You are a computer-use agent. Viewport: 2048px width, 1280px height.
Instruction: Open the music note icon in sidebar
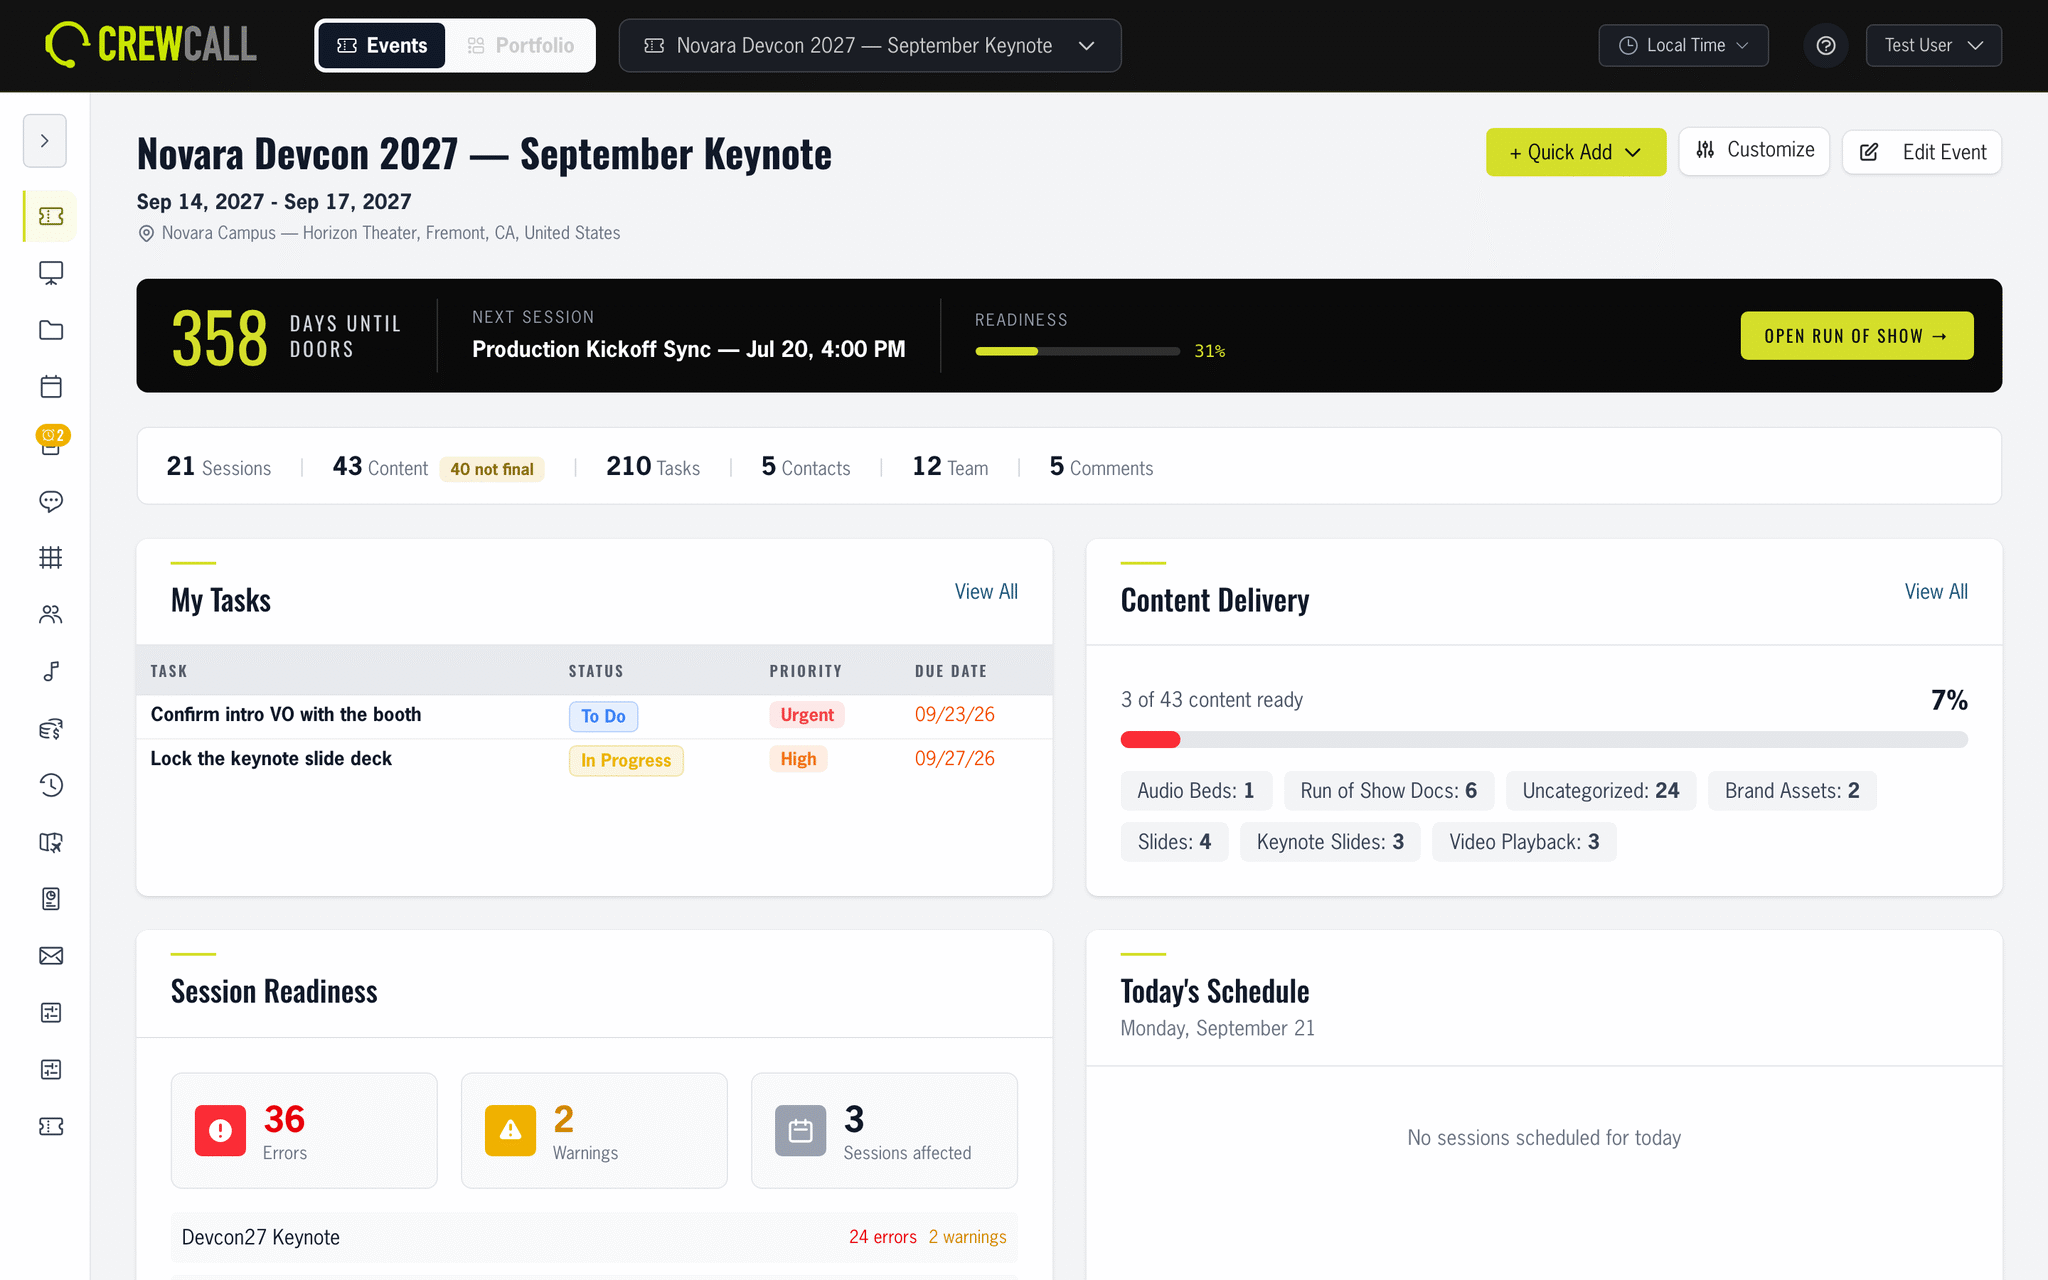pyautogui.click(x=51, y=671)
